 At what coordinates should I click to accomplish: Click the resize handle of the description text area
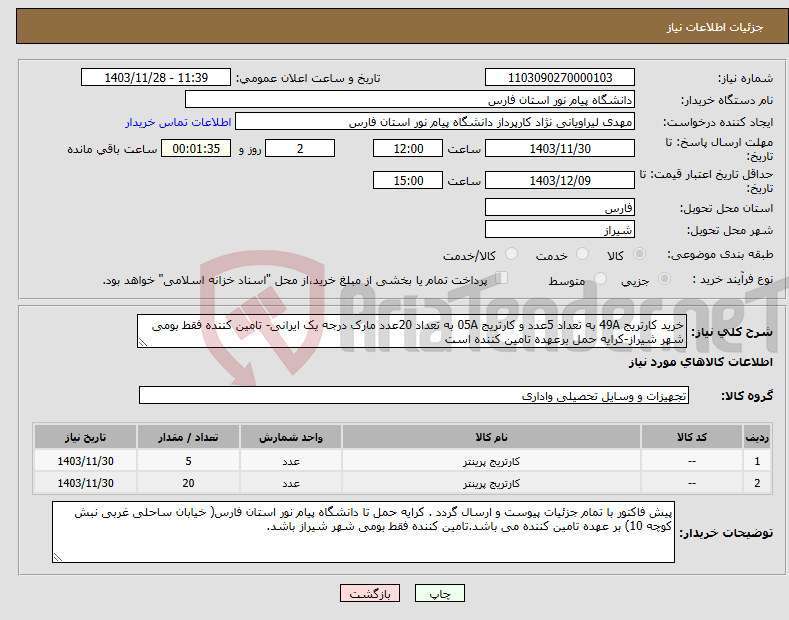click(x=142, y=343)
